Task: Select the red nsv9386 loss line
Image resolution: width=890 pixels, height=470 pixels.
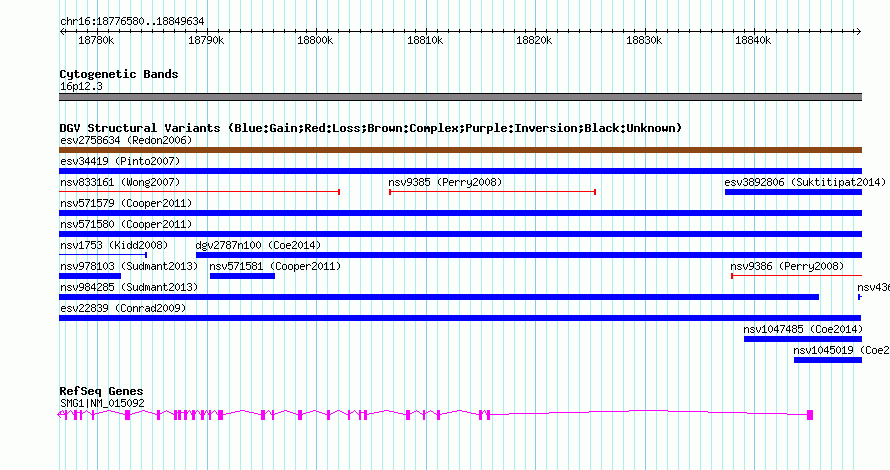Action: [796, 276]
